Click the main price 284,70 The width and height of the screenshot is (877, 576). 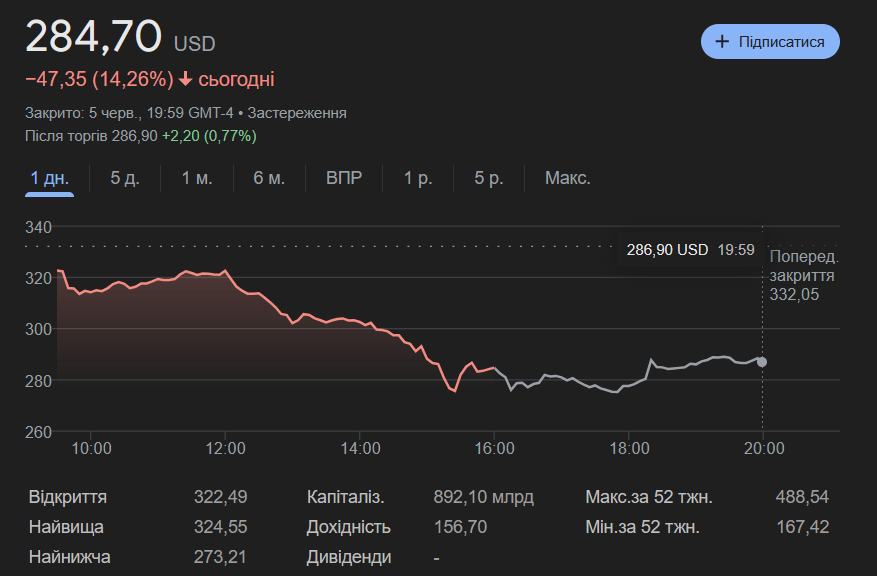click(93, 36)
